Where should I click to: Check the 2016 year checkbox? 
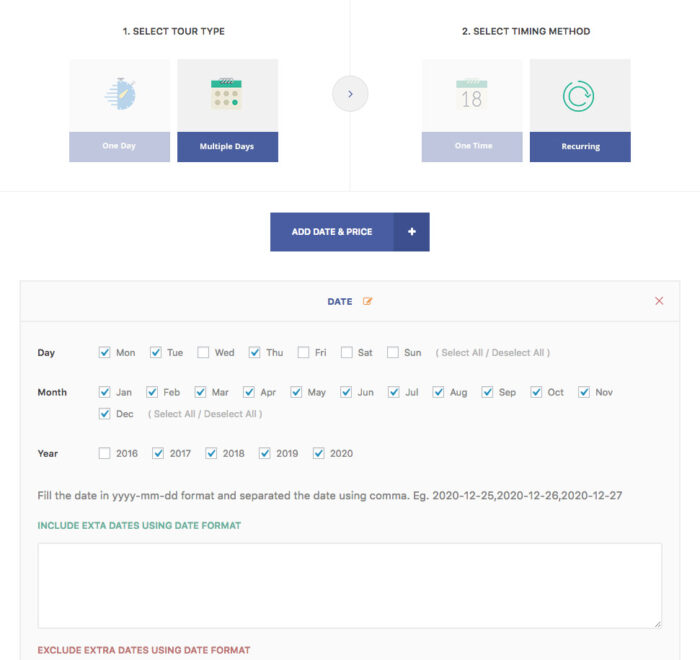tap(105, 454)
